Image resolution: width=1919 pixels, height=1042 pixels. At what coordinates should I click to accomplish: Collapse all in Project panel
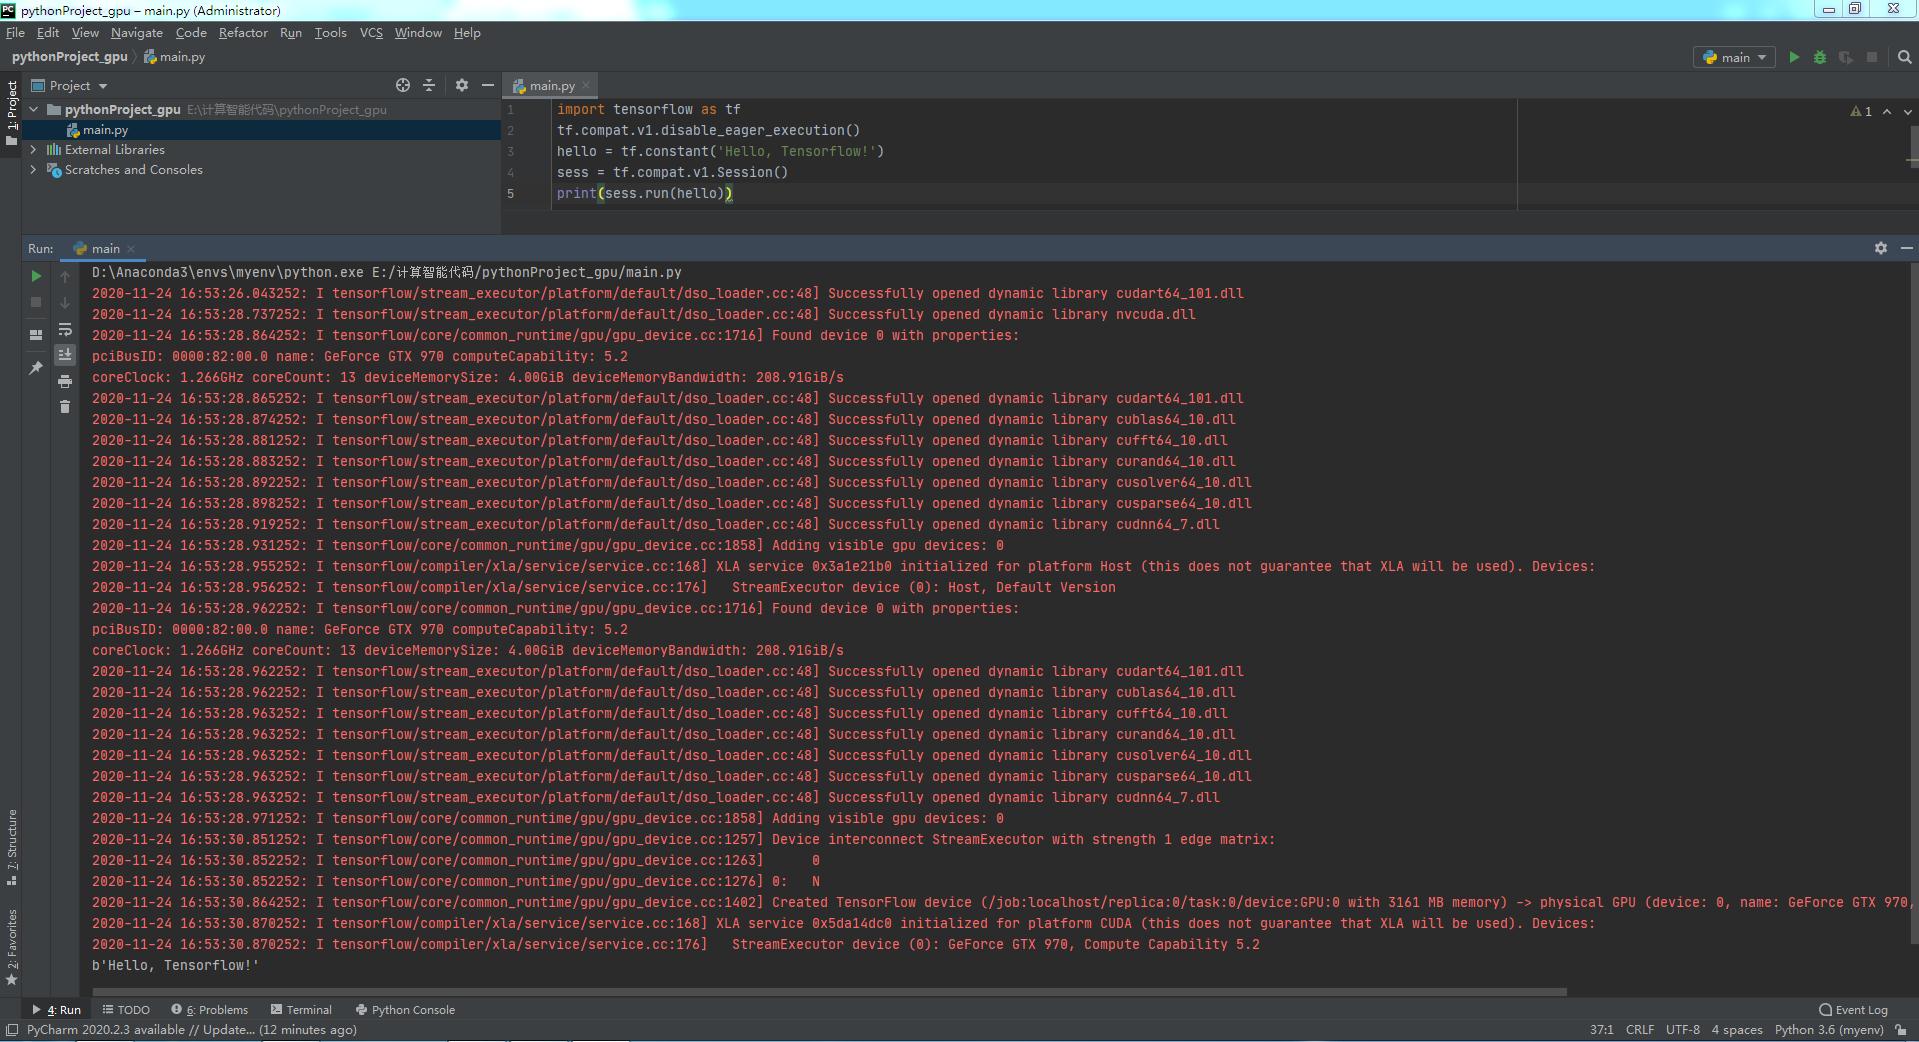pyautogui.click(x=429, y=85)
